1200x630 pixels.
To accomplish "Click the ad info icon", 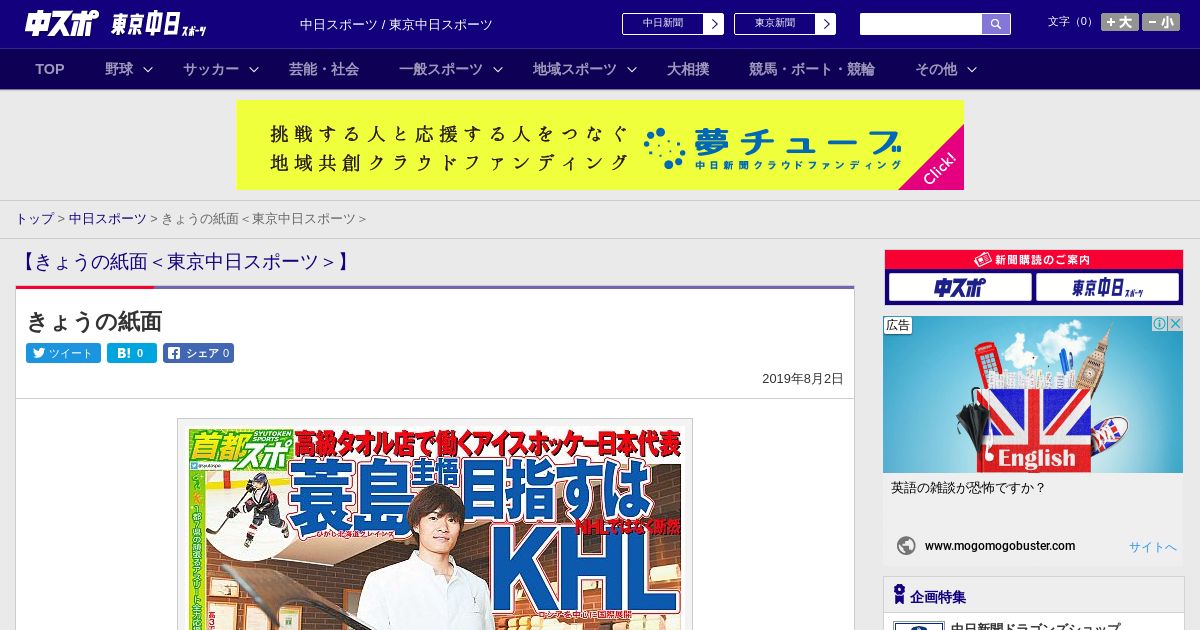I will [x=1160, y=324].
